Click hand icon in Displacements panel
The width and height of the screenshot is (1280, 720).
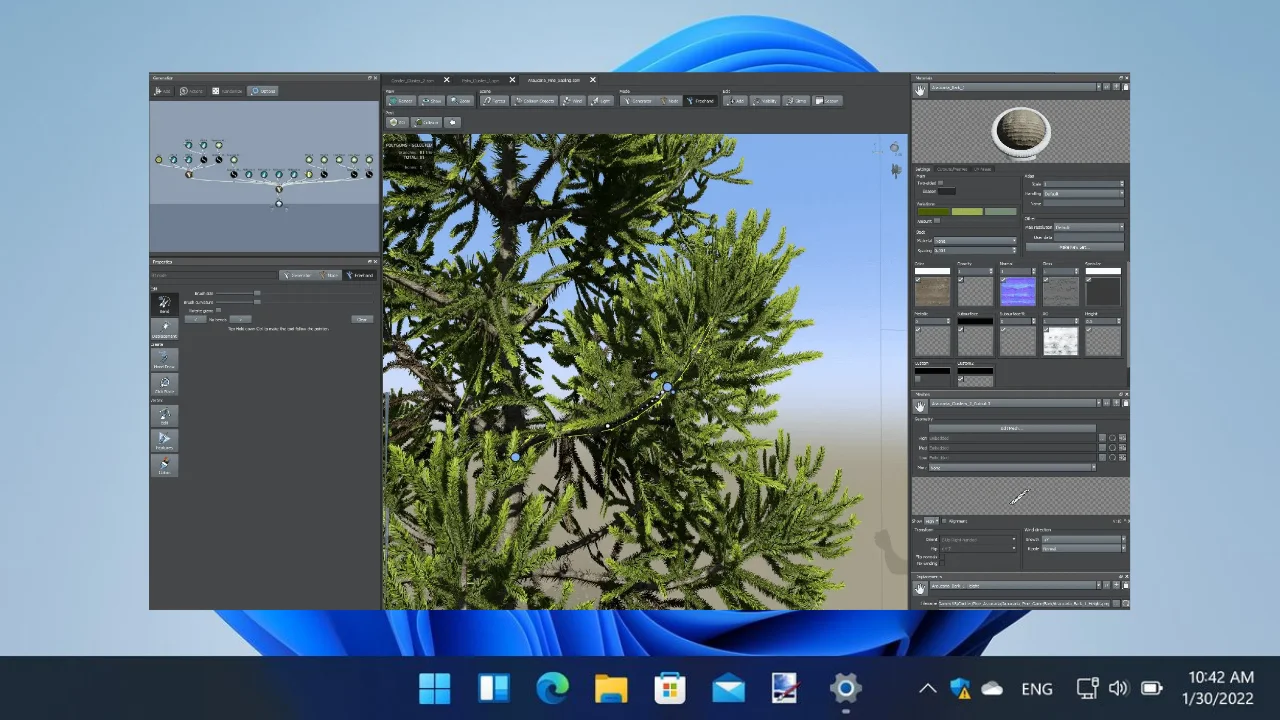pos(920,589)
